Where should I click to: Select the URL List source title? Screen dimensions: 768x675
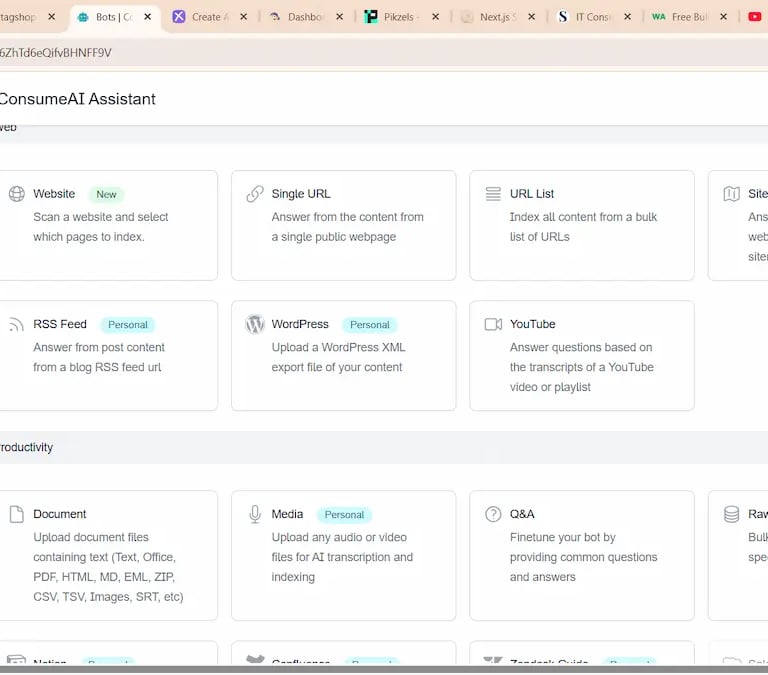coord(531,194)
